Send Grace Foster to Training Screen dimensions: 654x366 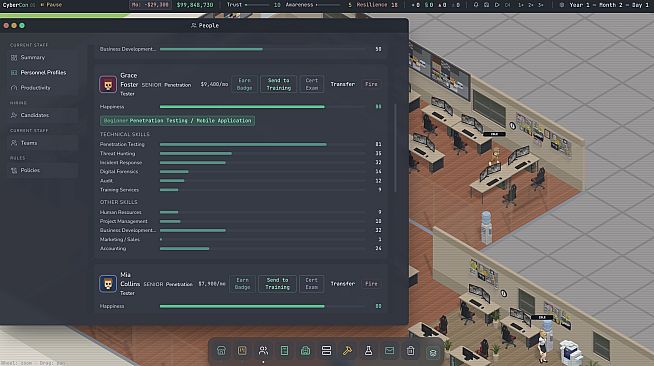(279, 84)
